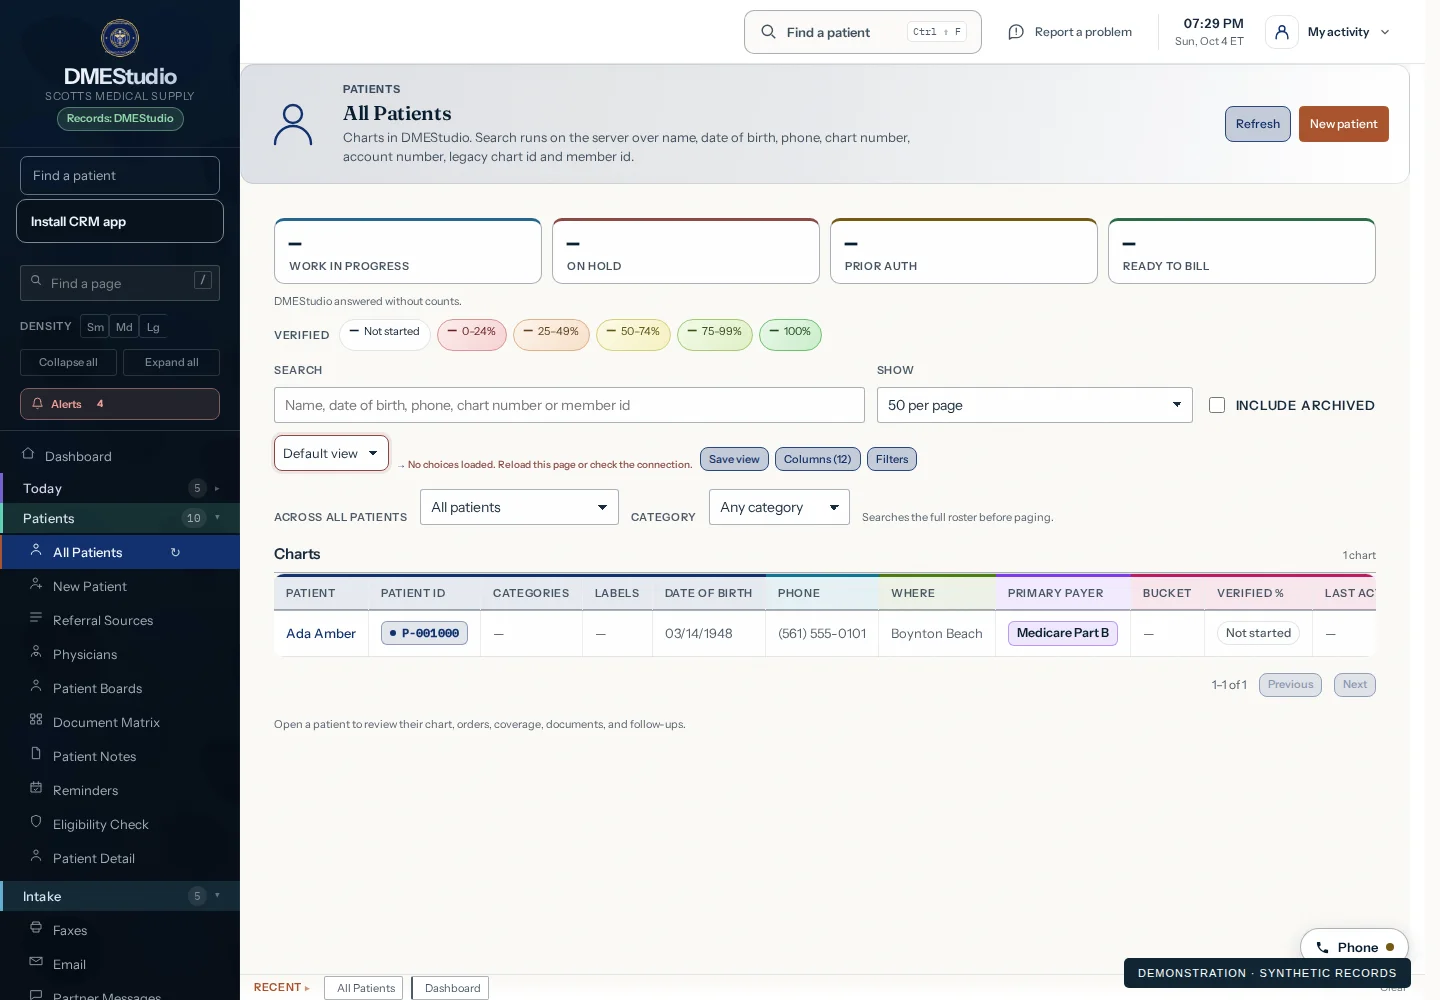
Task: Click the Patient Detail sidebar icon
Action: (x=36, y=856)
